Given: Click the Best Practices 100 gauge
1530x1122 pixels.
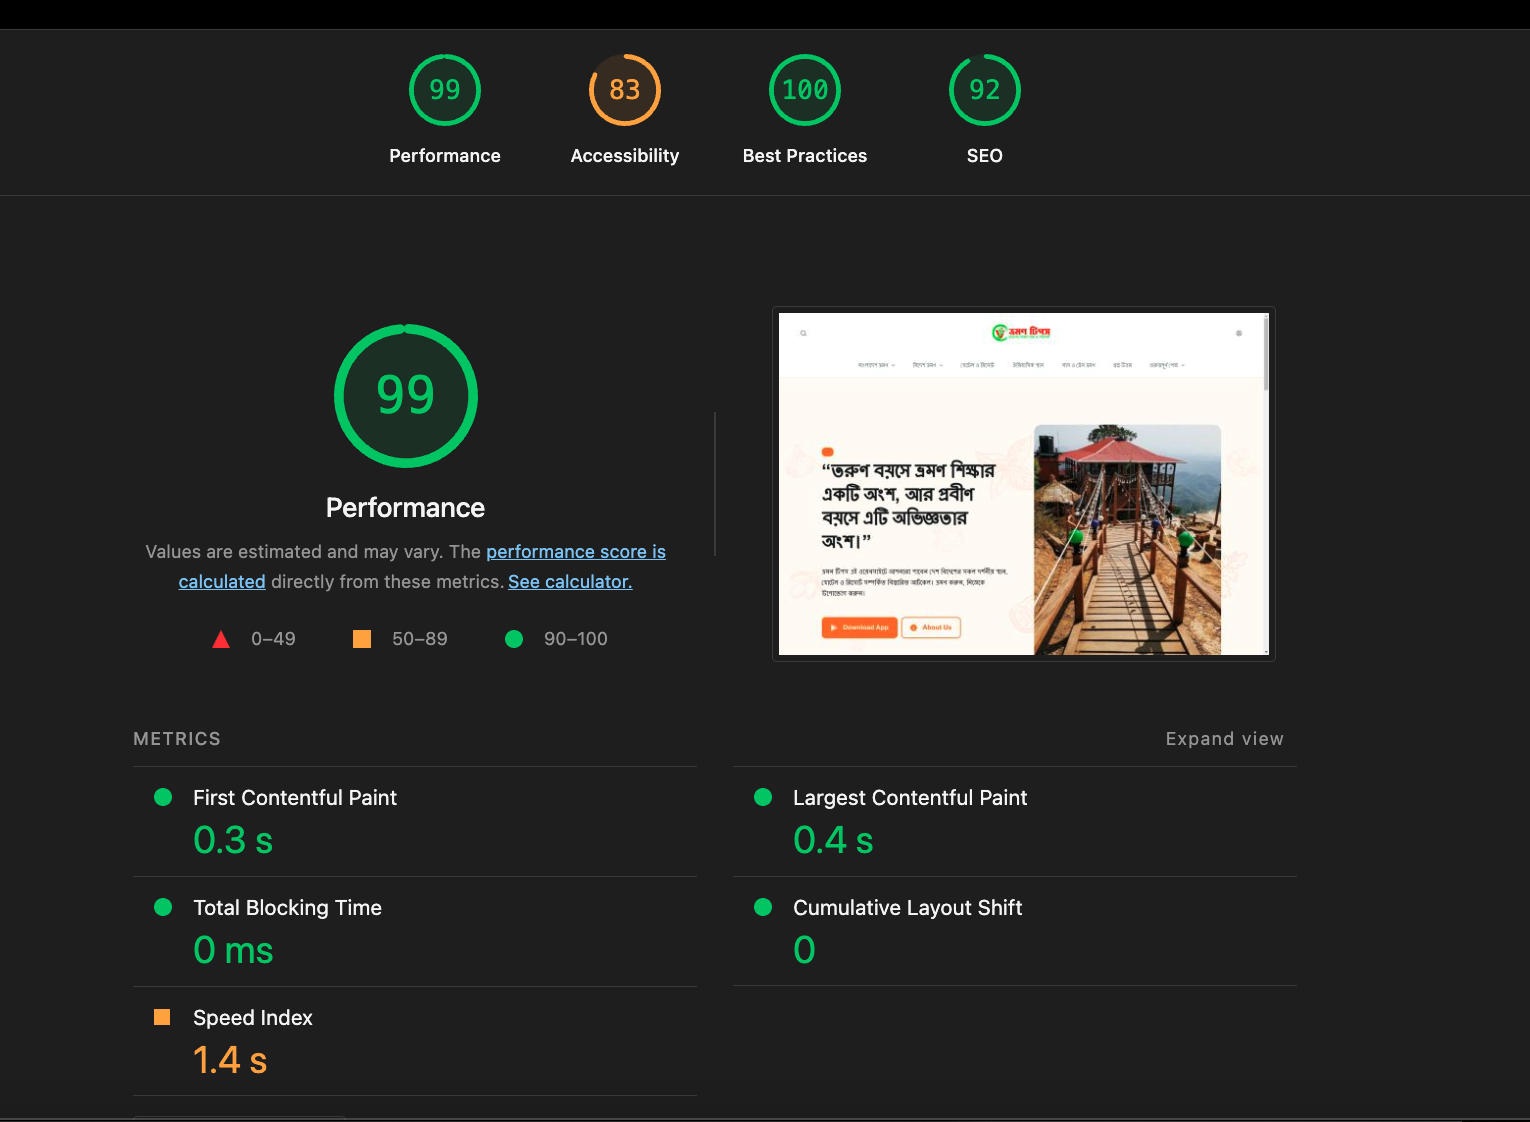Looking at the screenshot, I should click(805, 90).
